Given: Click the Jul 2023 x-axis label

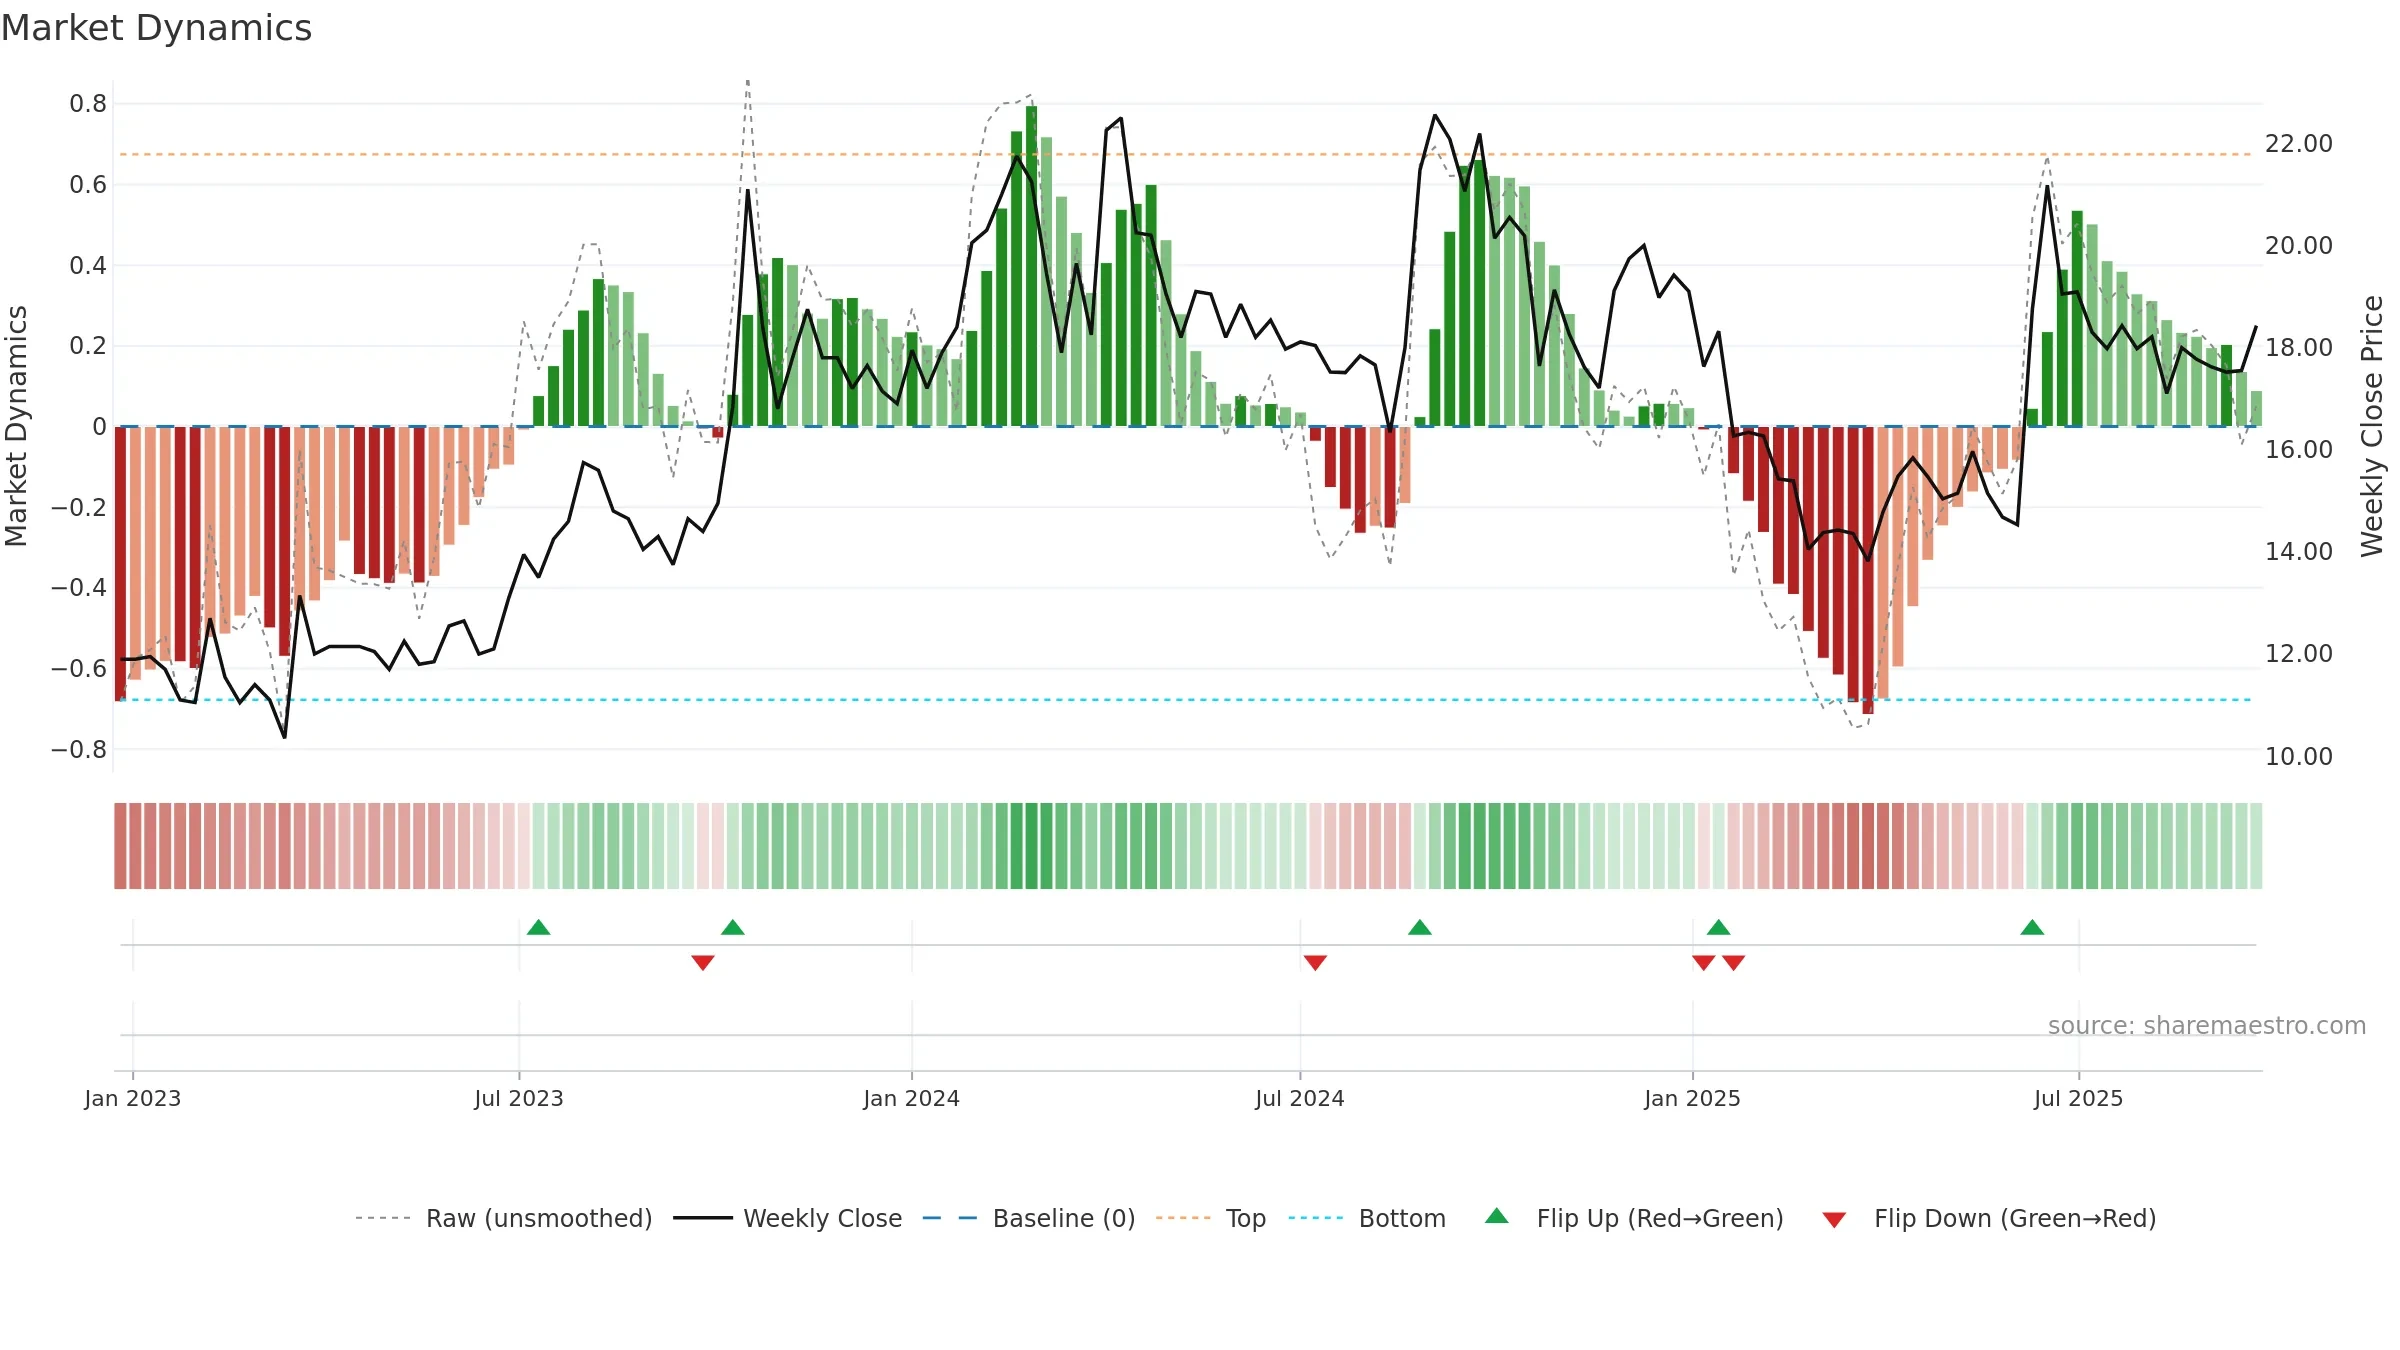Looking at the screenshot, I should pos(519,1098).
